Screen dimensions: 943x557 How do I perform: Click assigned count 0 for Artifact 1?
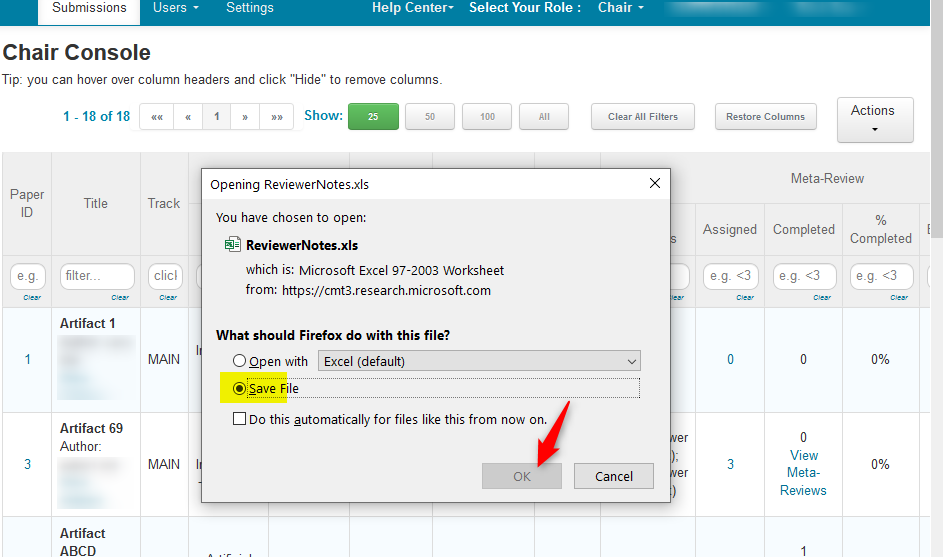click(x=730, y=359)
